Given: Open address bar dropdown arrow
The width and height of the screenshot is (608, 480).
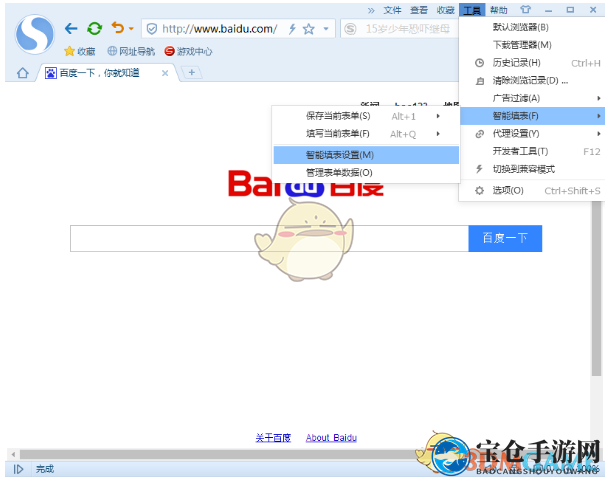Looking at the screenshot, I should point(326,29).
